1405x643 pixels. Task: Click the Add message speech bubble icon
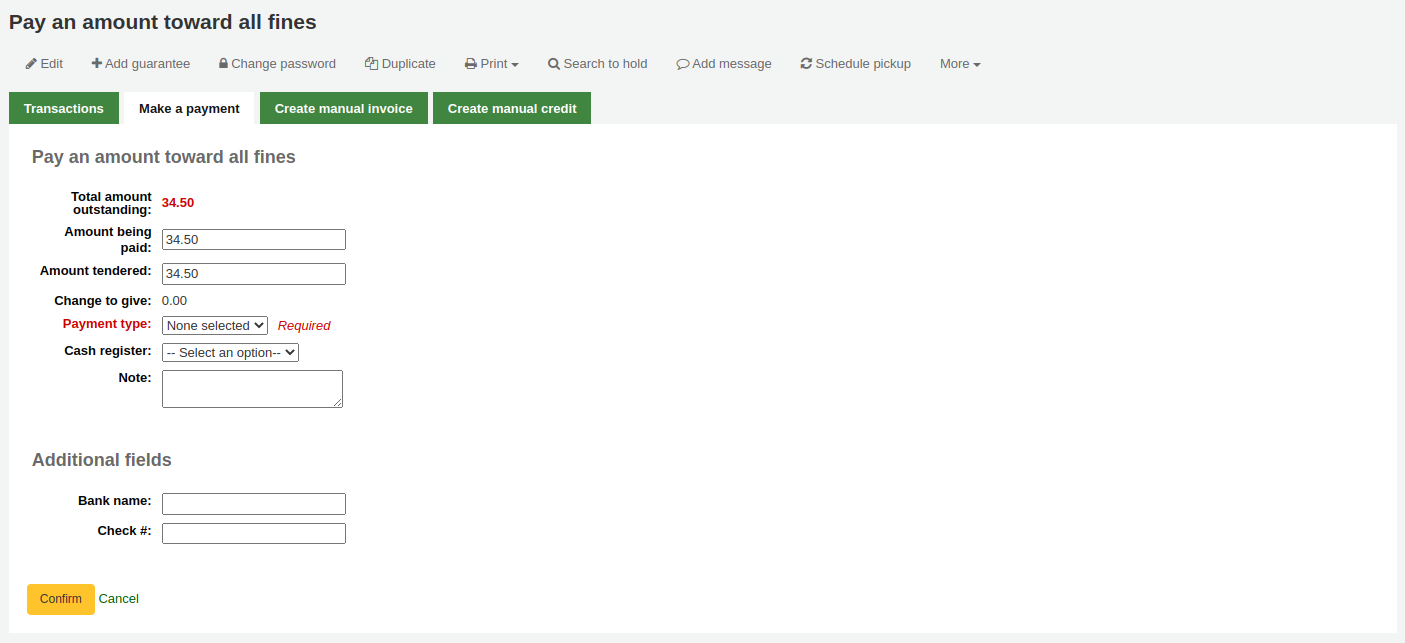point(683,64)
